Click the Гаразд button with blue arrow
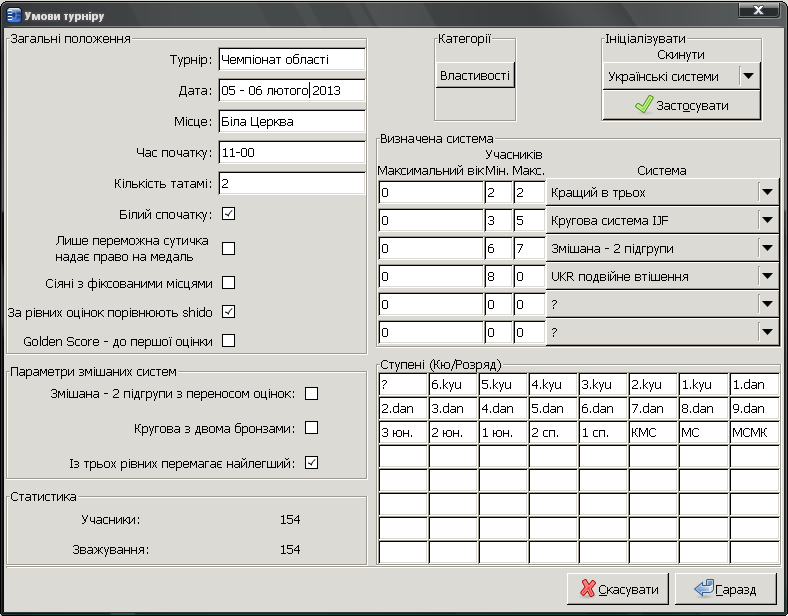This screenshot has width=788, height=616. coord(725,589)
